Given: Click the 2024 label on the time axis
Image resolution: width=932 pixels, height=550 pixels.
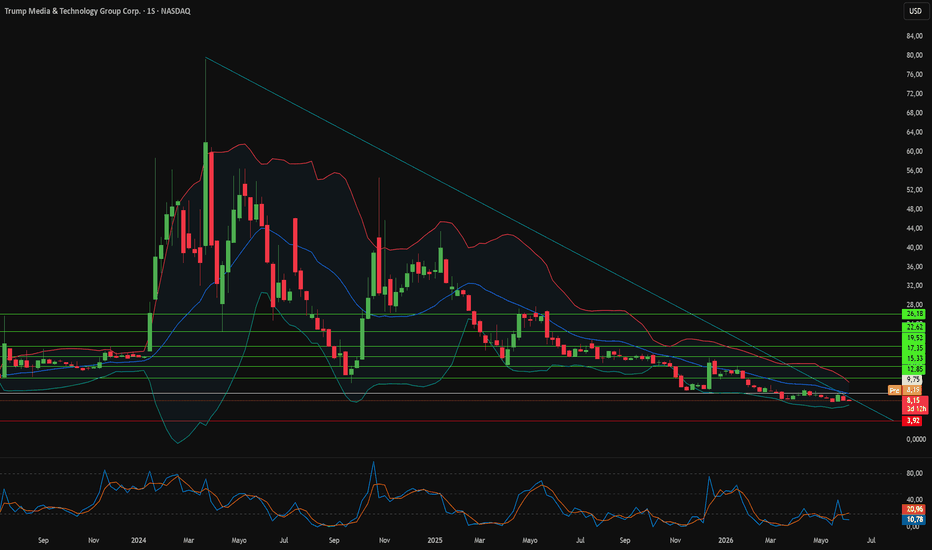Looking at the screenshot, I should tap(138, 540).
